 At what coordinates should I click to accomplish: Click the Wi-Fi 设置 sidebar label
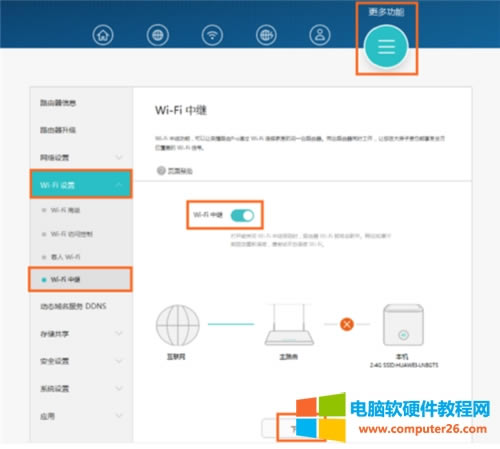tap(57, 185)
